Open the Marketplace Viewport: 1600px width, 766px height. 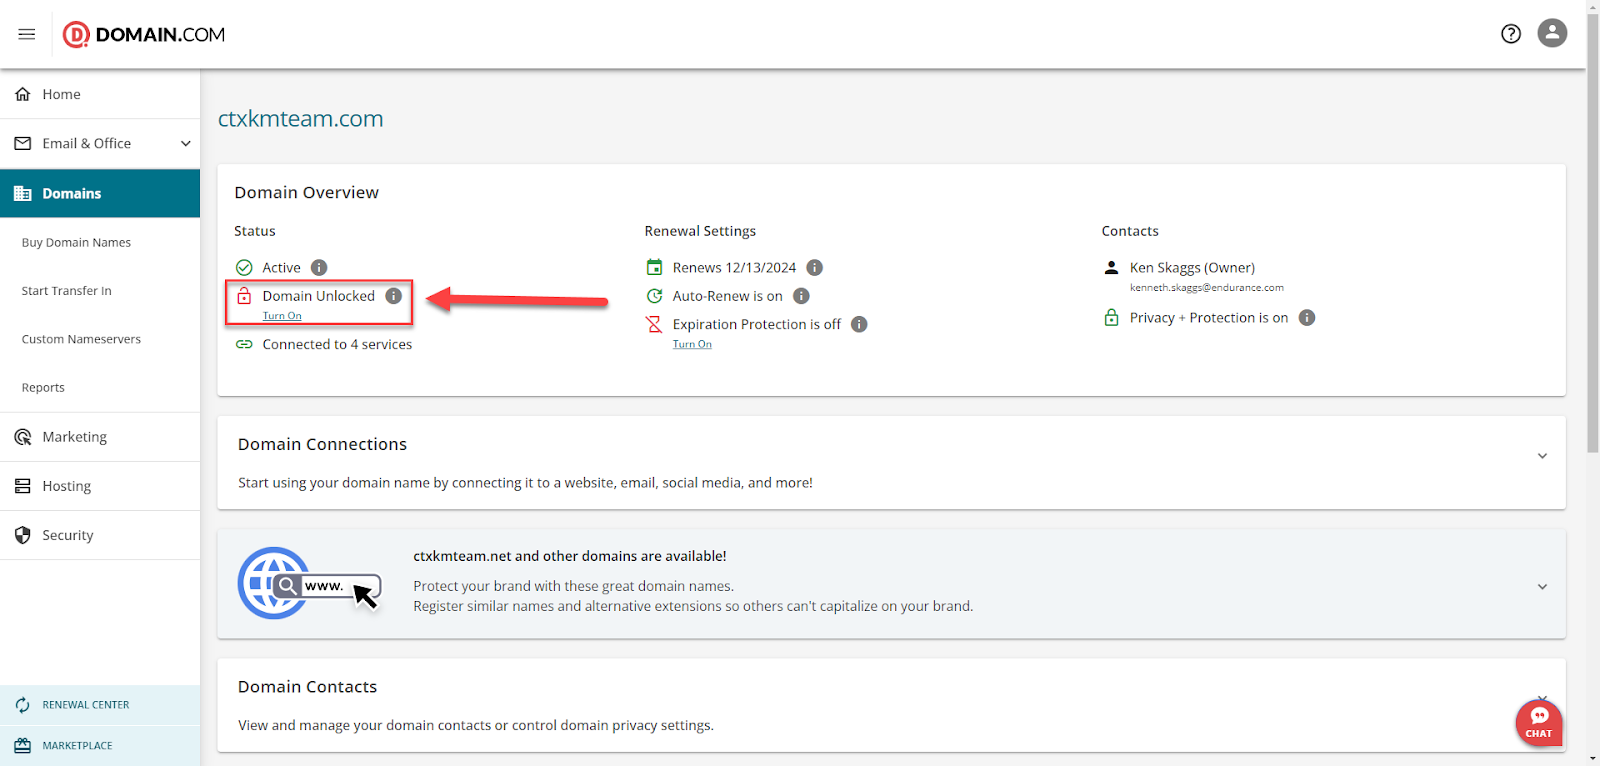click(x=100, y=746)
